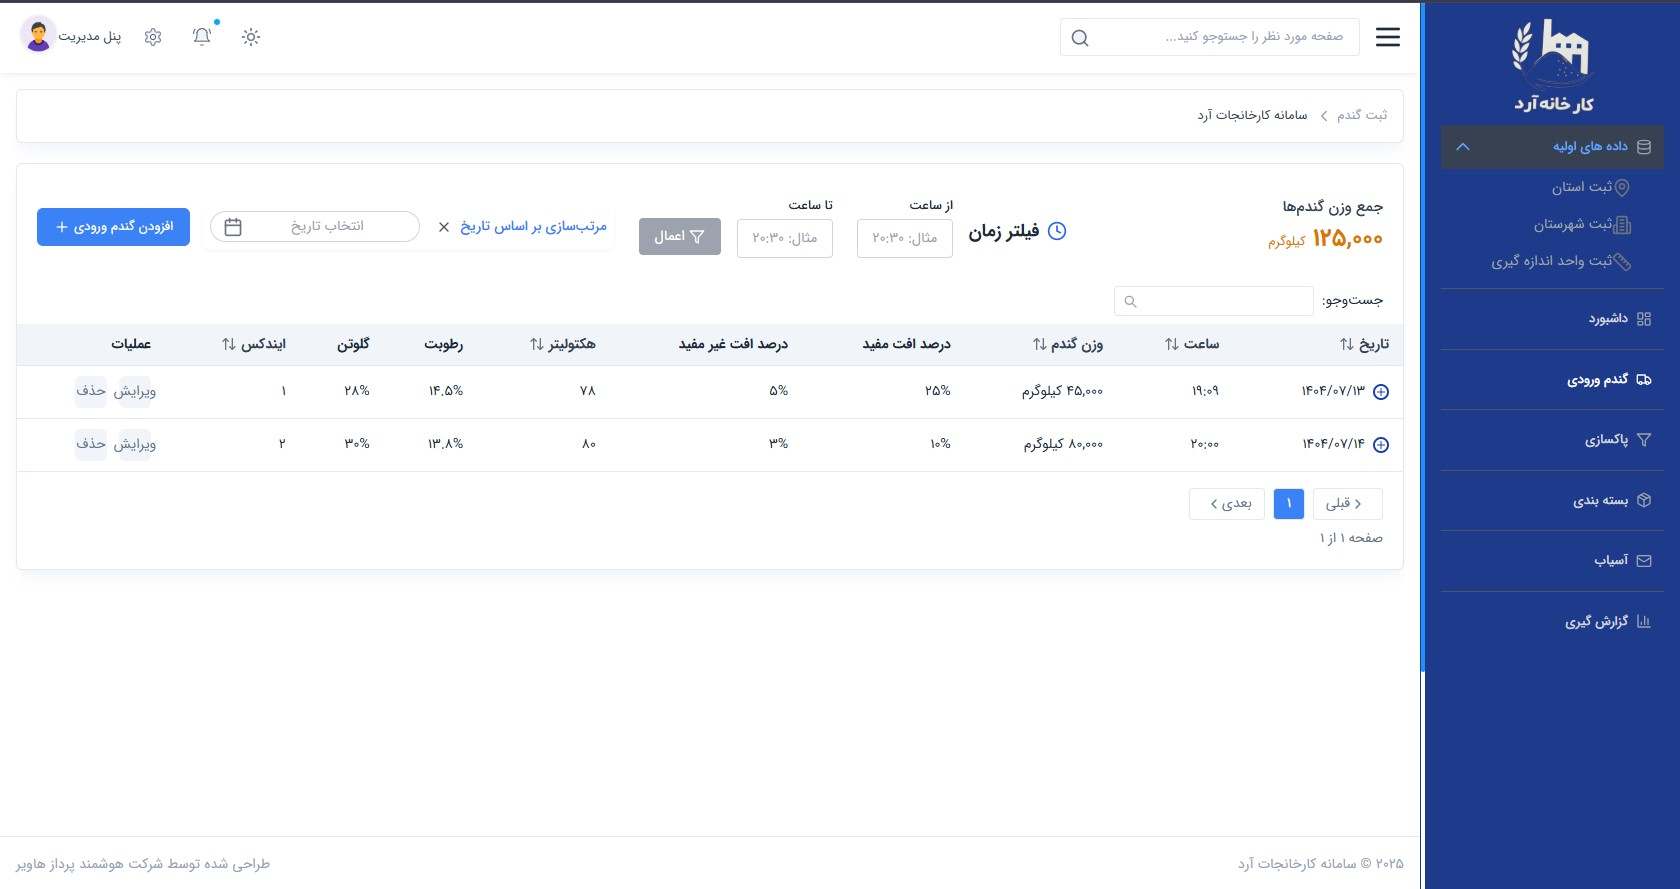Click the اعمال filter button

point(680,237)
